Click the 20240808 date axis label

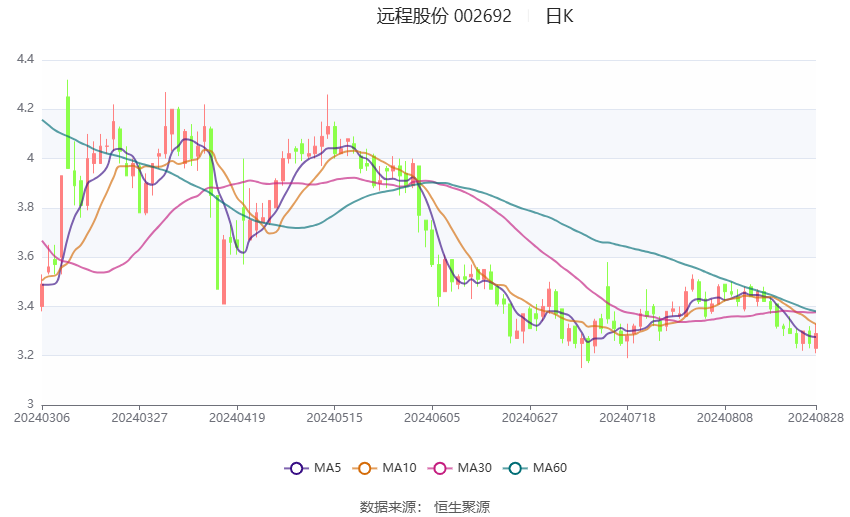point(725,418)
